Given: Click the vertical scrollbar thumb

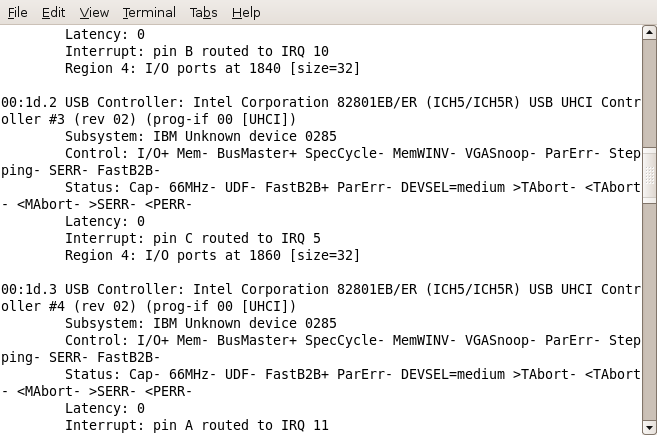Looking at the screenshot, I should [x=649, y=175].
